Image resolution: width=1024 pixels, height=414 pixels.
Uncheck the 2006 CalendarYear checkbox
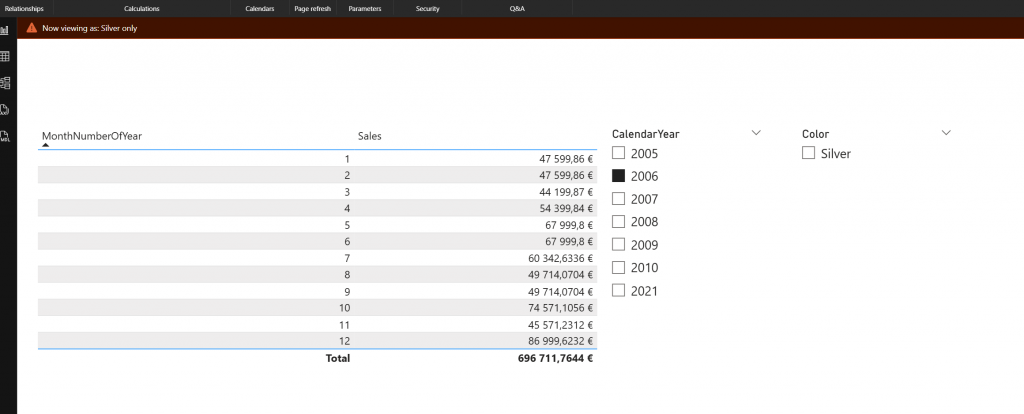click(x=618, y=175)
